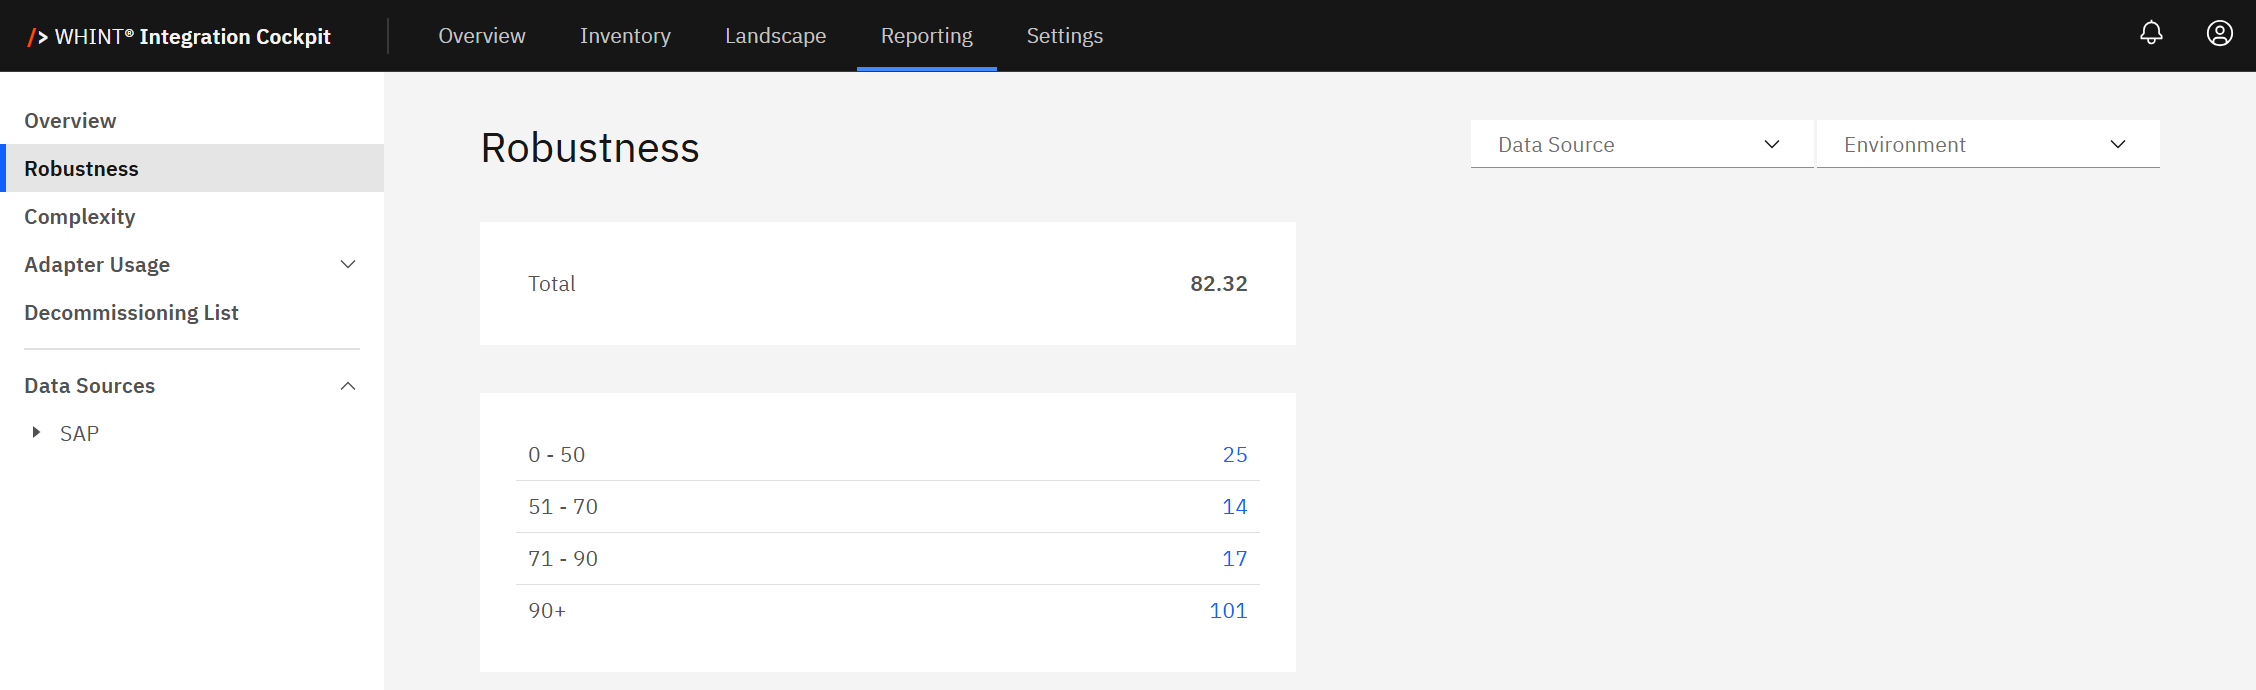Go to the Landscape tab
This screenshot has height=690, width=2256.
775,36
